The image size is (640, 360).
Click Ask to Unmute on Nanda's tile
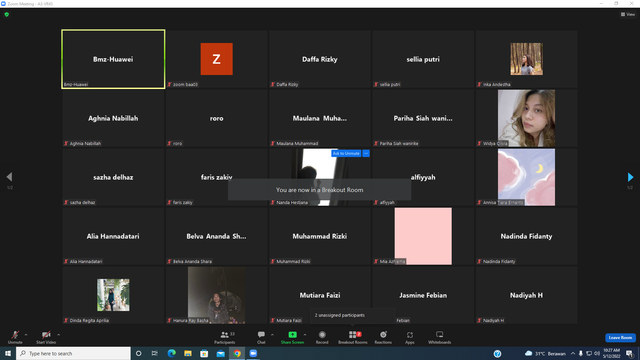[346, 153]
